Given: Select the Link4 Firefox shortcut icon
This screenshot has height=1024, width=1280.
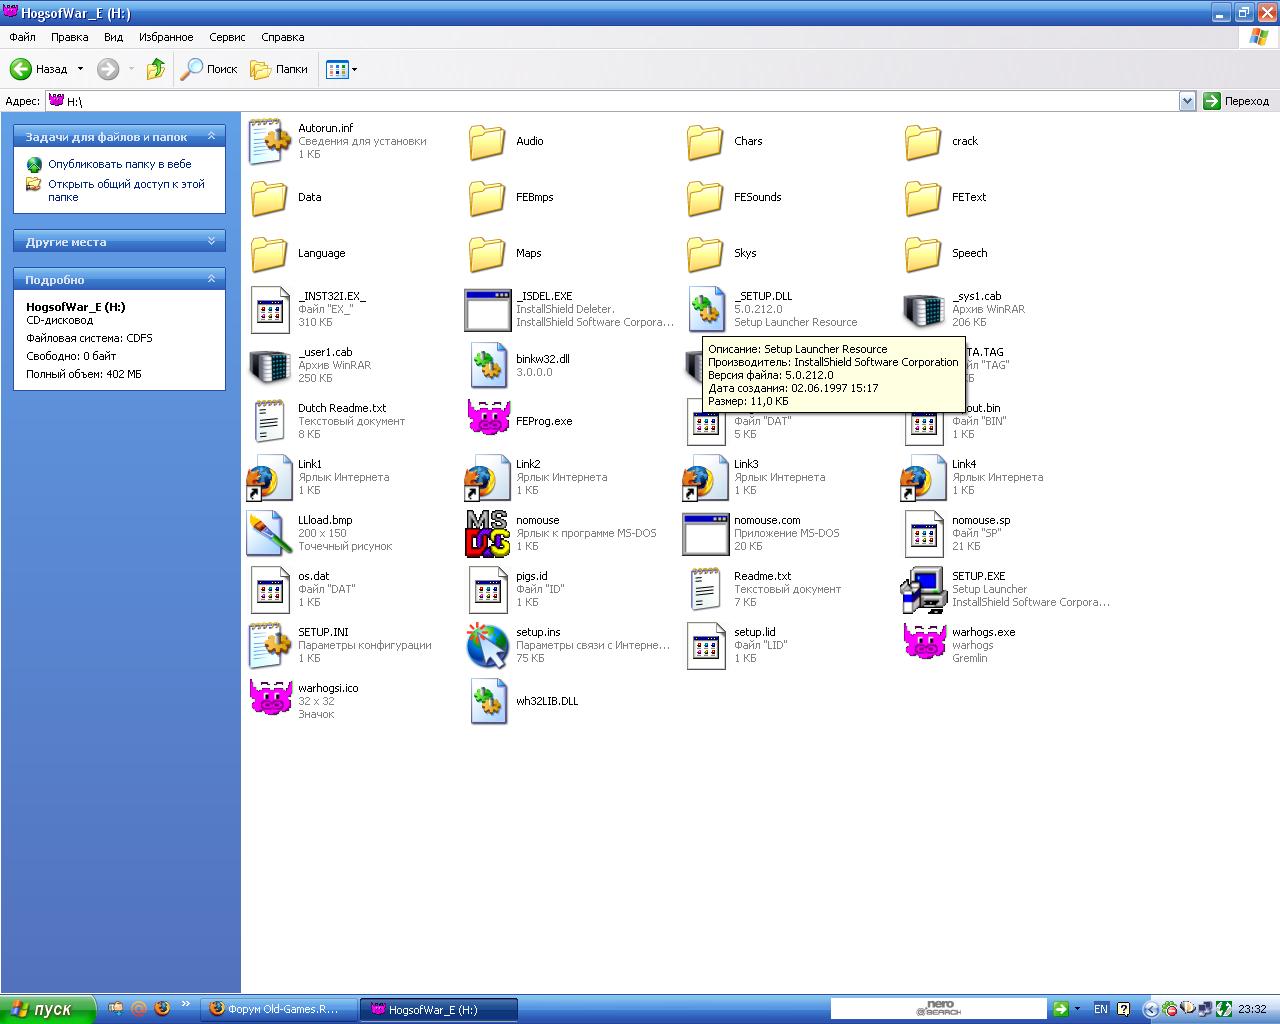Looking at the screenshot, I should point(923,477).
